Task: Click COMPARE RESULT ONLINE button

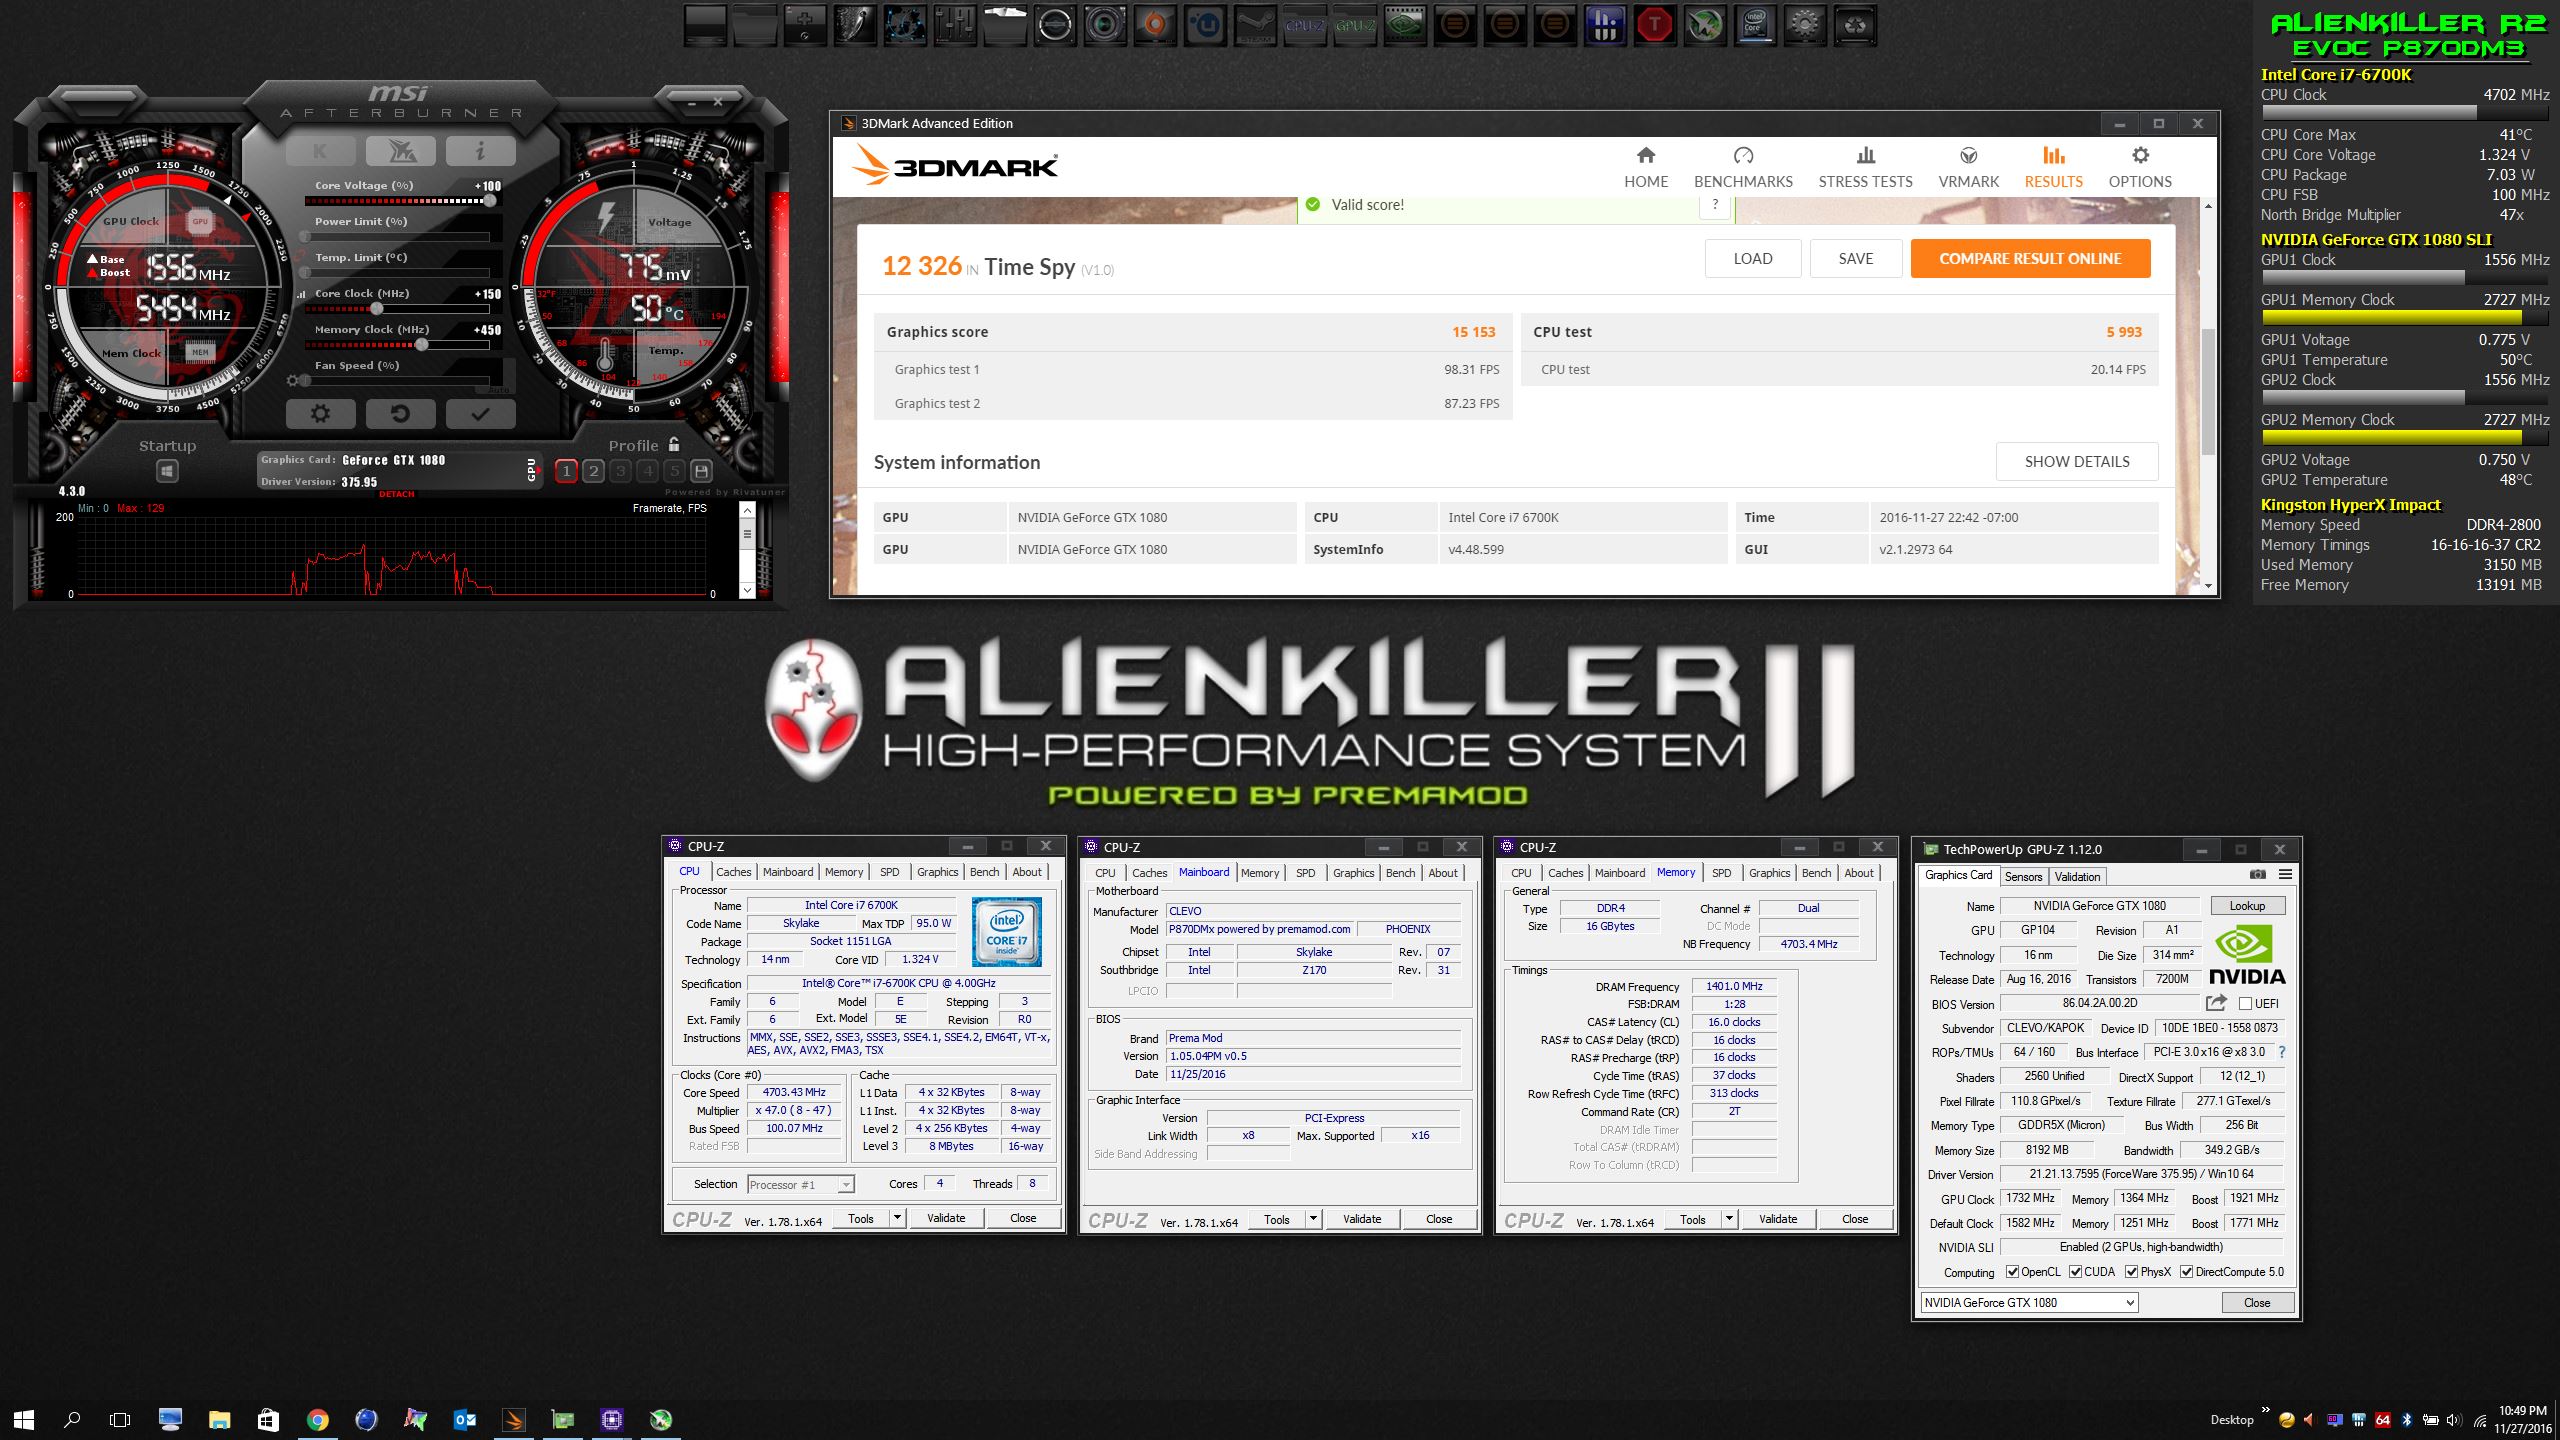Action: pyautogui.click(x=2030, y=258)
